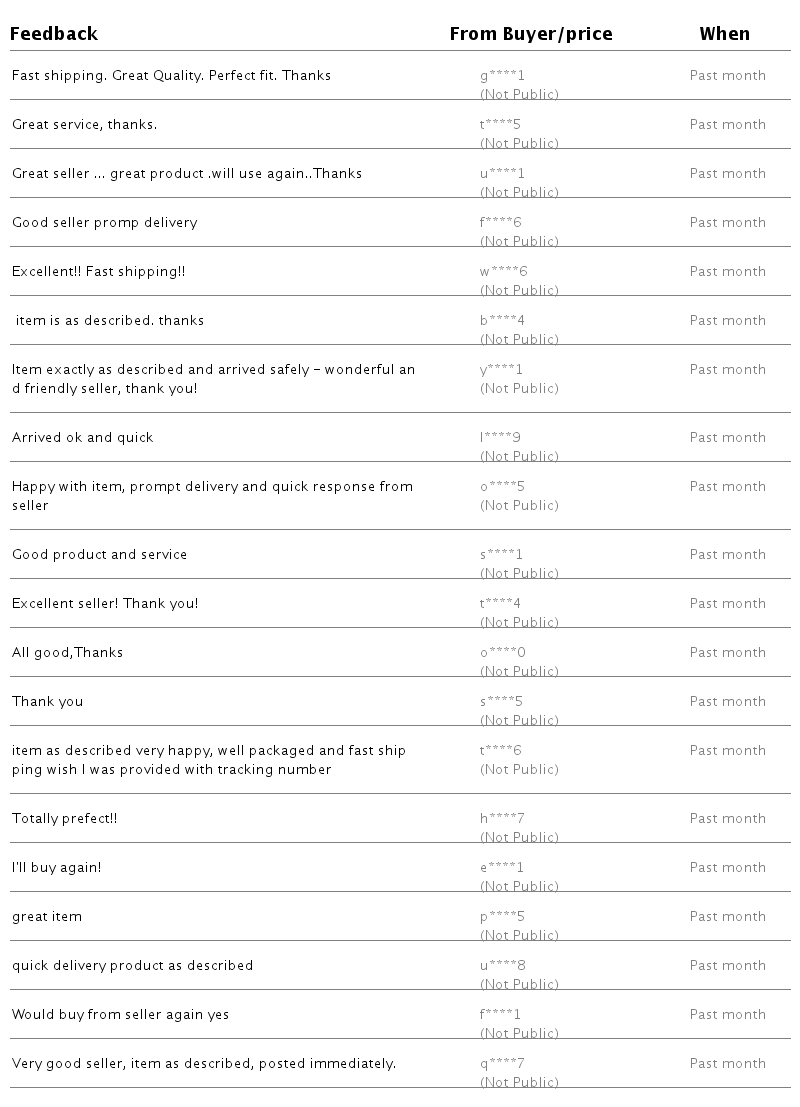Click the "Arrived ok and quick" feedback

click(82, 438)
